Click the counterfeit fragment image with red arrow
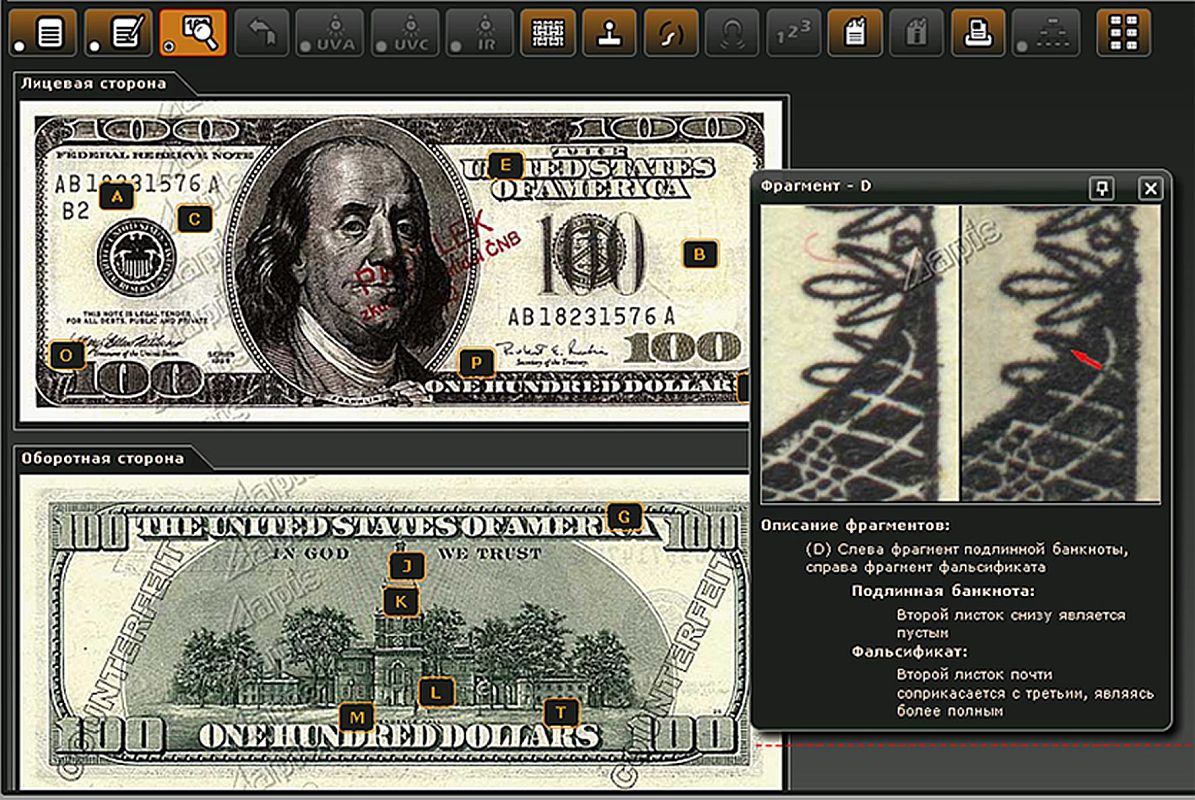This screenshot has height=800, width=1195. [x=1060, y=353]
